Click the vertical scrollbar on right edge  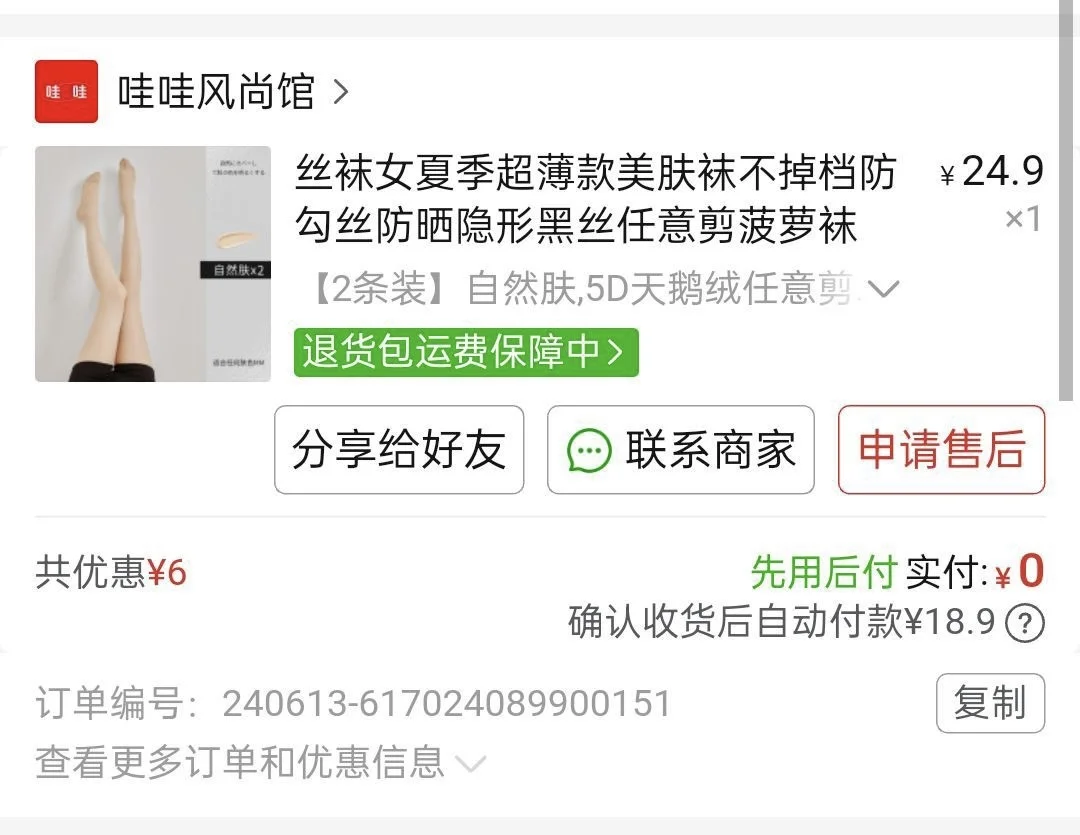[x=1066, y=200]
